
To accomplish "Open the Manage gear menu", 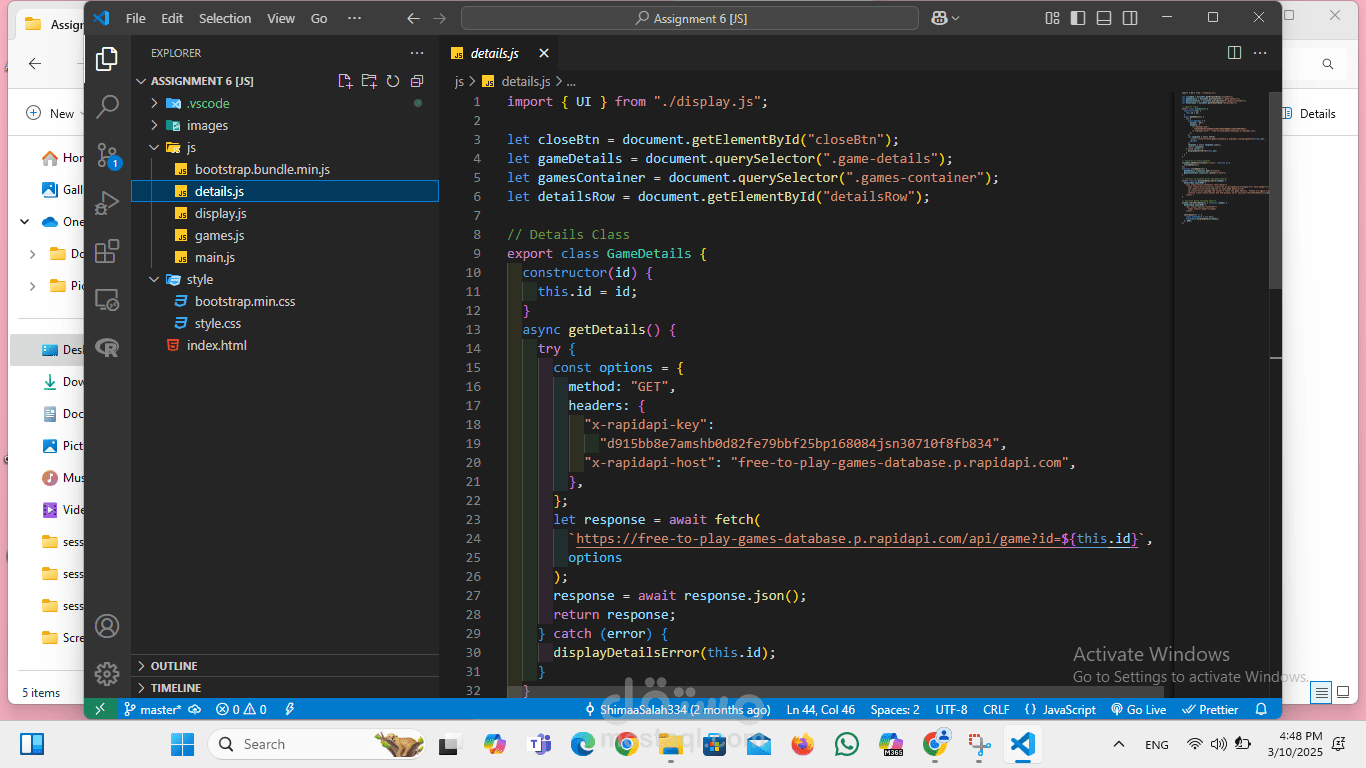I will 107,674.
